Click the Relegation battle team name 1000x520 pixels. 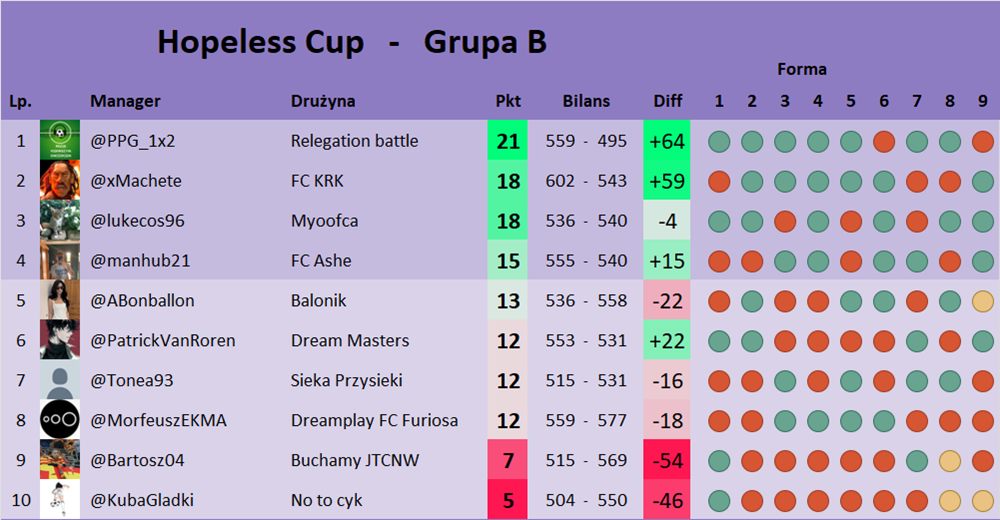354,141
